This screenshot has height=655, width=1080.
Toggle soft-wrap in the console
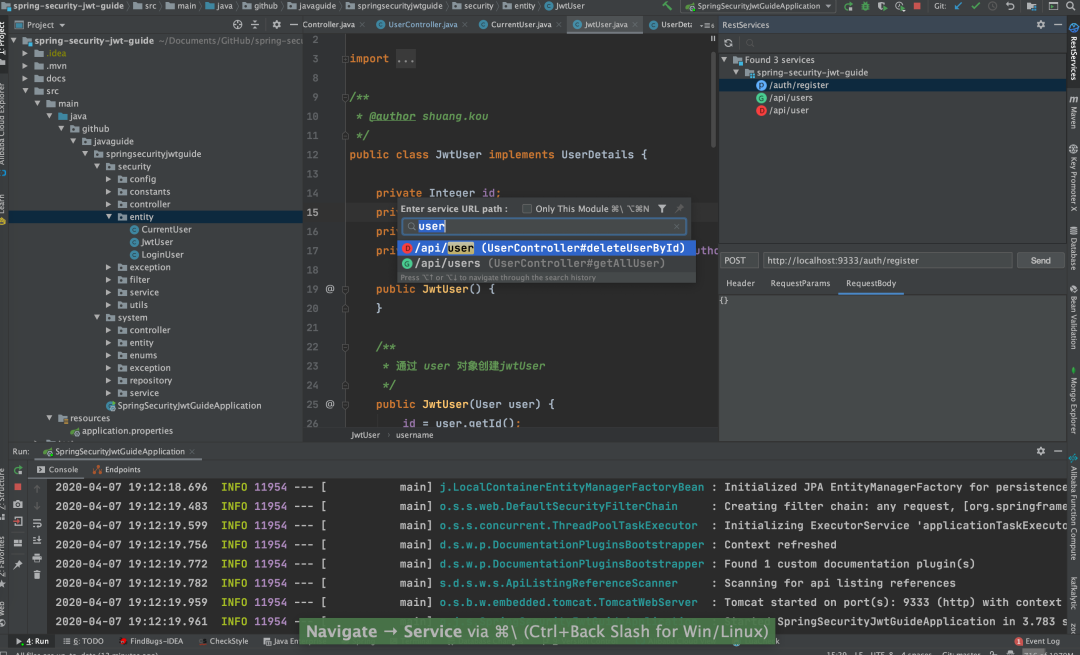point(37,524)
